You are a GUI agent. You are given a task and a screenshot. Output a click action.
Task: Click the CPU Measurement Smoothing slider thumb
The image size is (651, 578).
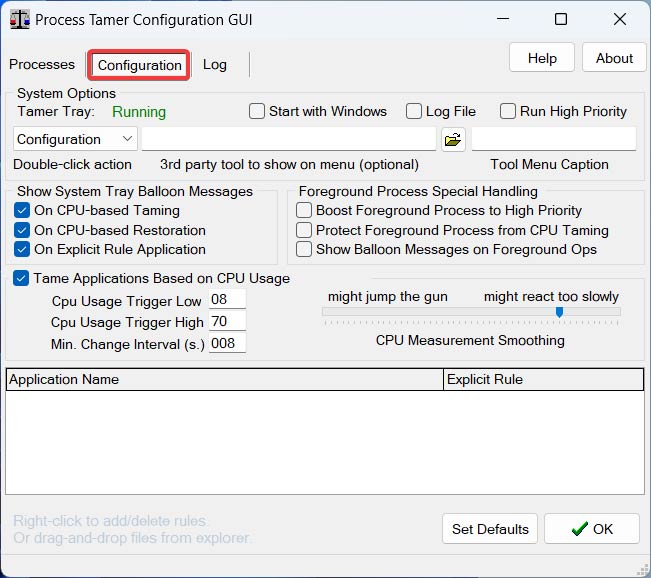click(x=559, y=312)
